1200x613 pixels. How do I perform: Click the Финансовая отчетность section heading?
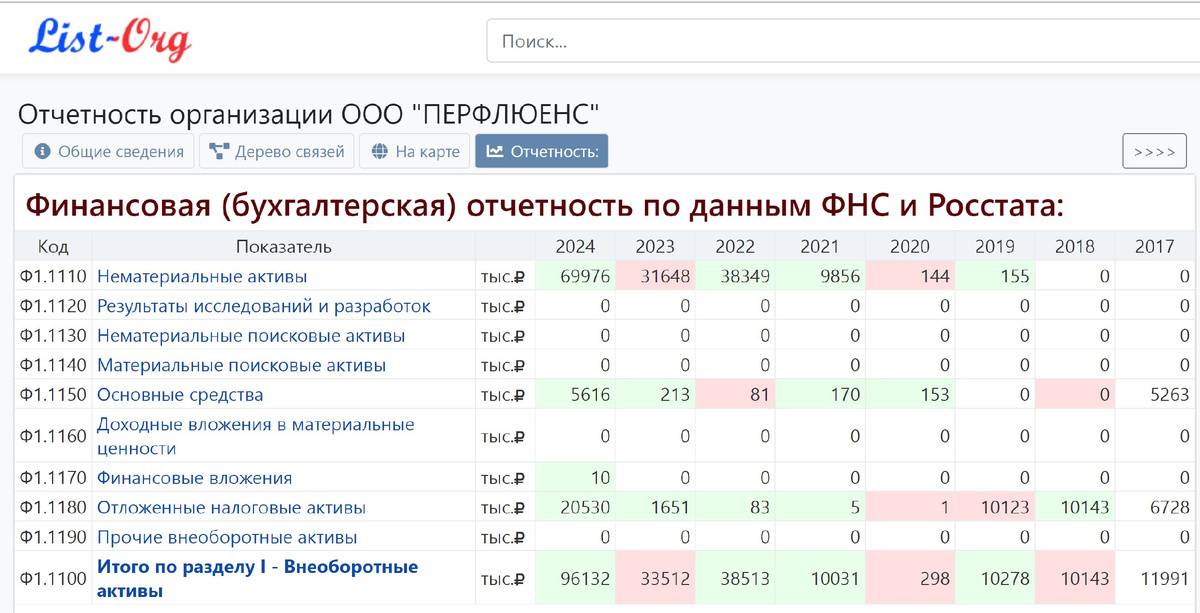[x=544, y=206]
